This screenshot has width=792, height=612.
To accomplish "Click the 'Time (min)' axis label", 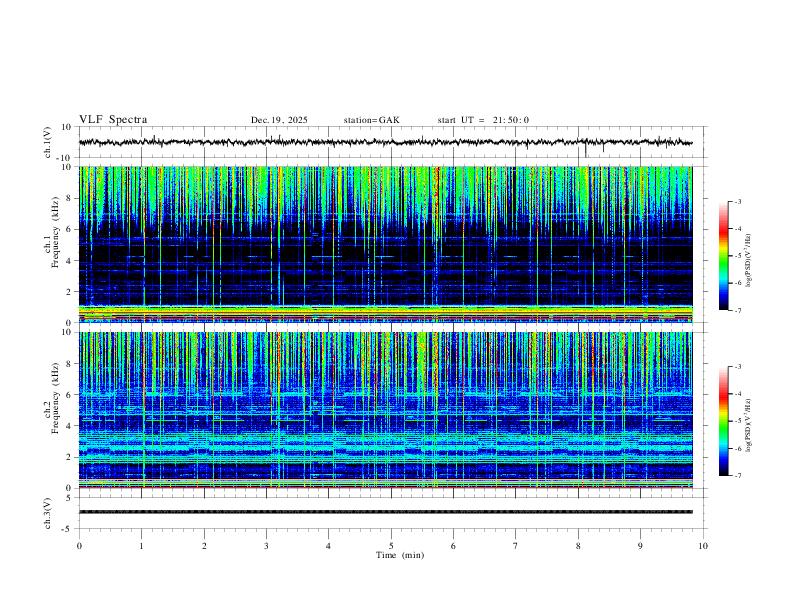I will pyautogui.click(x=400, y=555).
